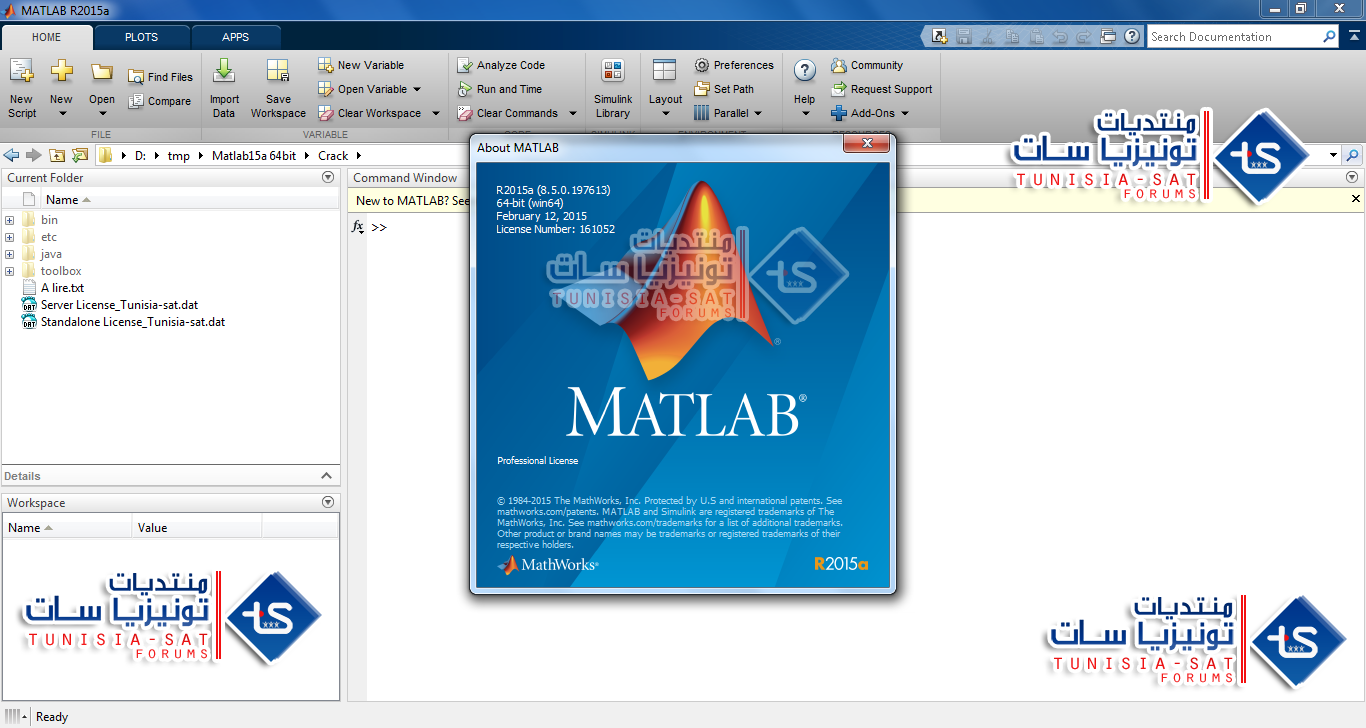Open Command Window actions menu
Screen dimensions: 1366x728
(1352, 177)
